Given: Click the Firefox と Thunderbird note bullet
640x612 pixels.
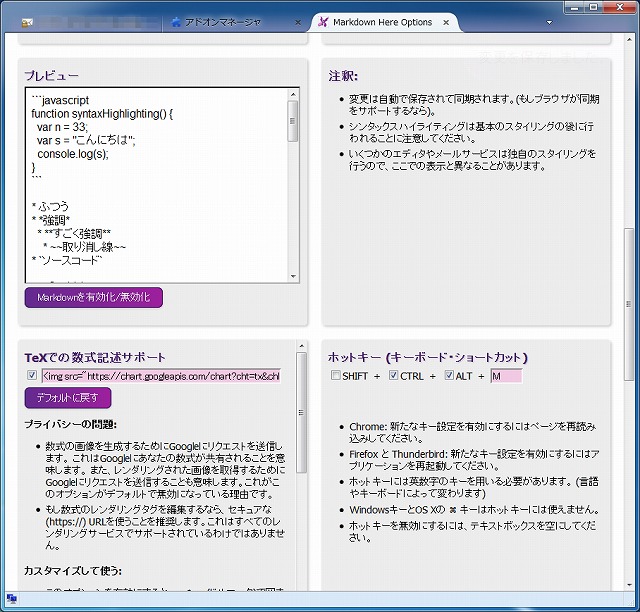Looking at the screenshot, I should [474, 460].
